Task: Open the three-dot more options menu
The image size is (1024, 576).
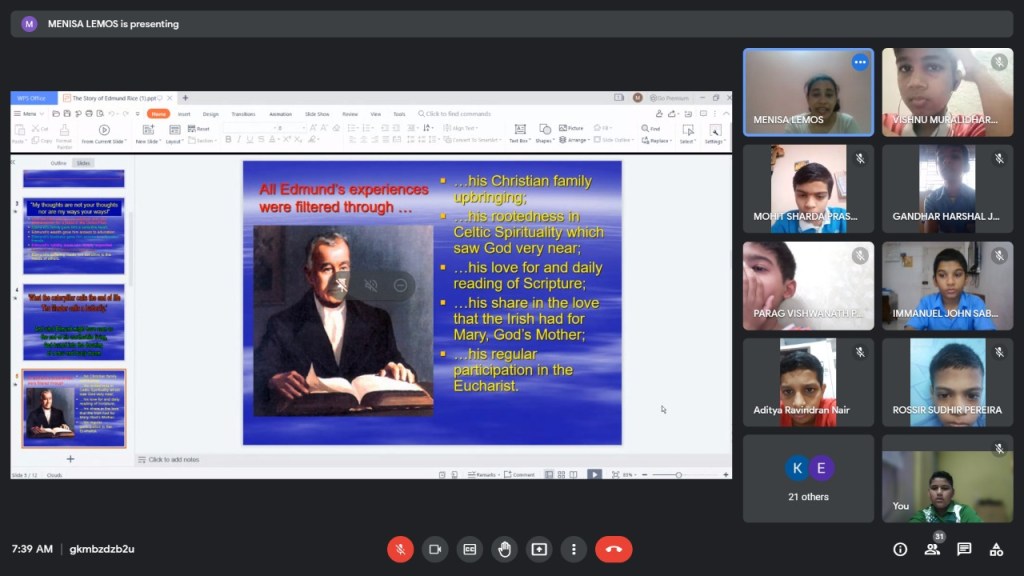Action: tap(573, 549)
